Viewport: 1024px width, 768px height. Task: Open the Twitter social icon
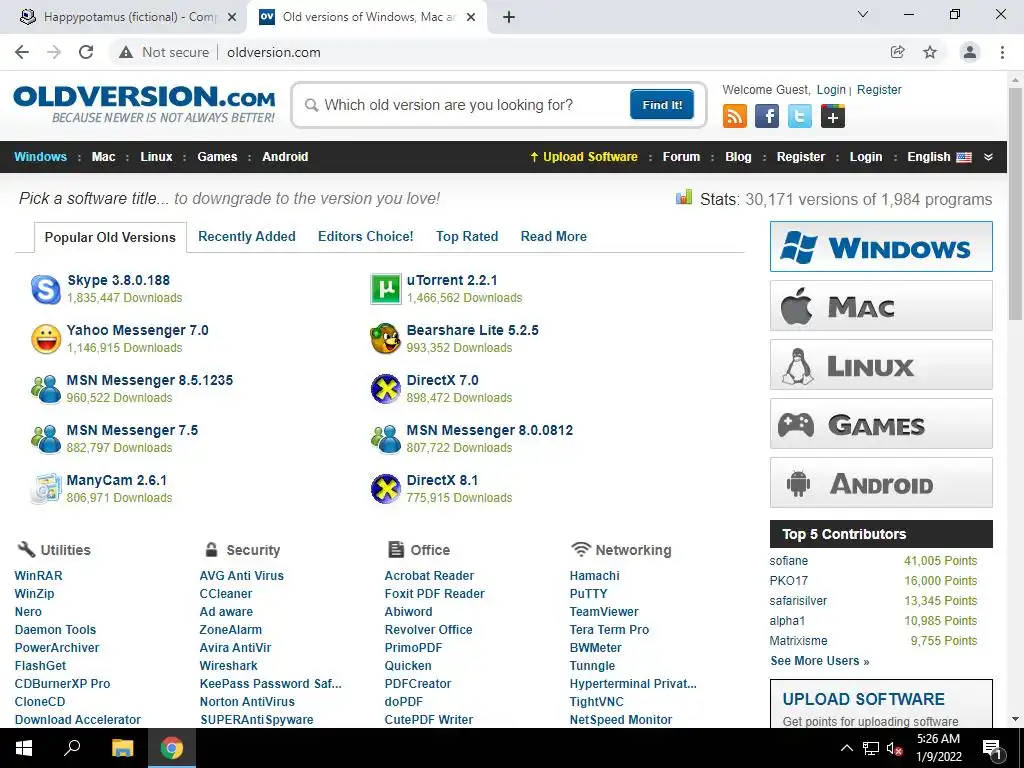coord(799,117)
